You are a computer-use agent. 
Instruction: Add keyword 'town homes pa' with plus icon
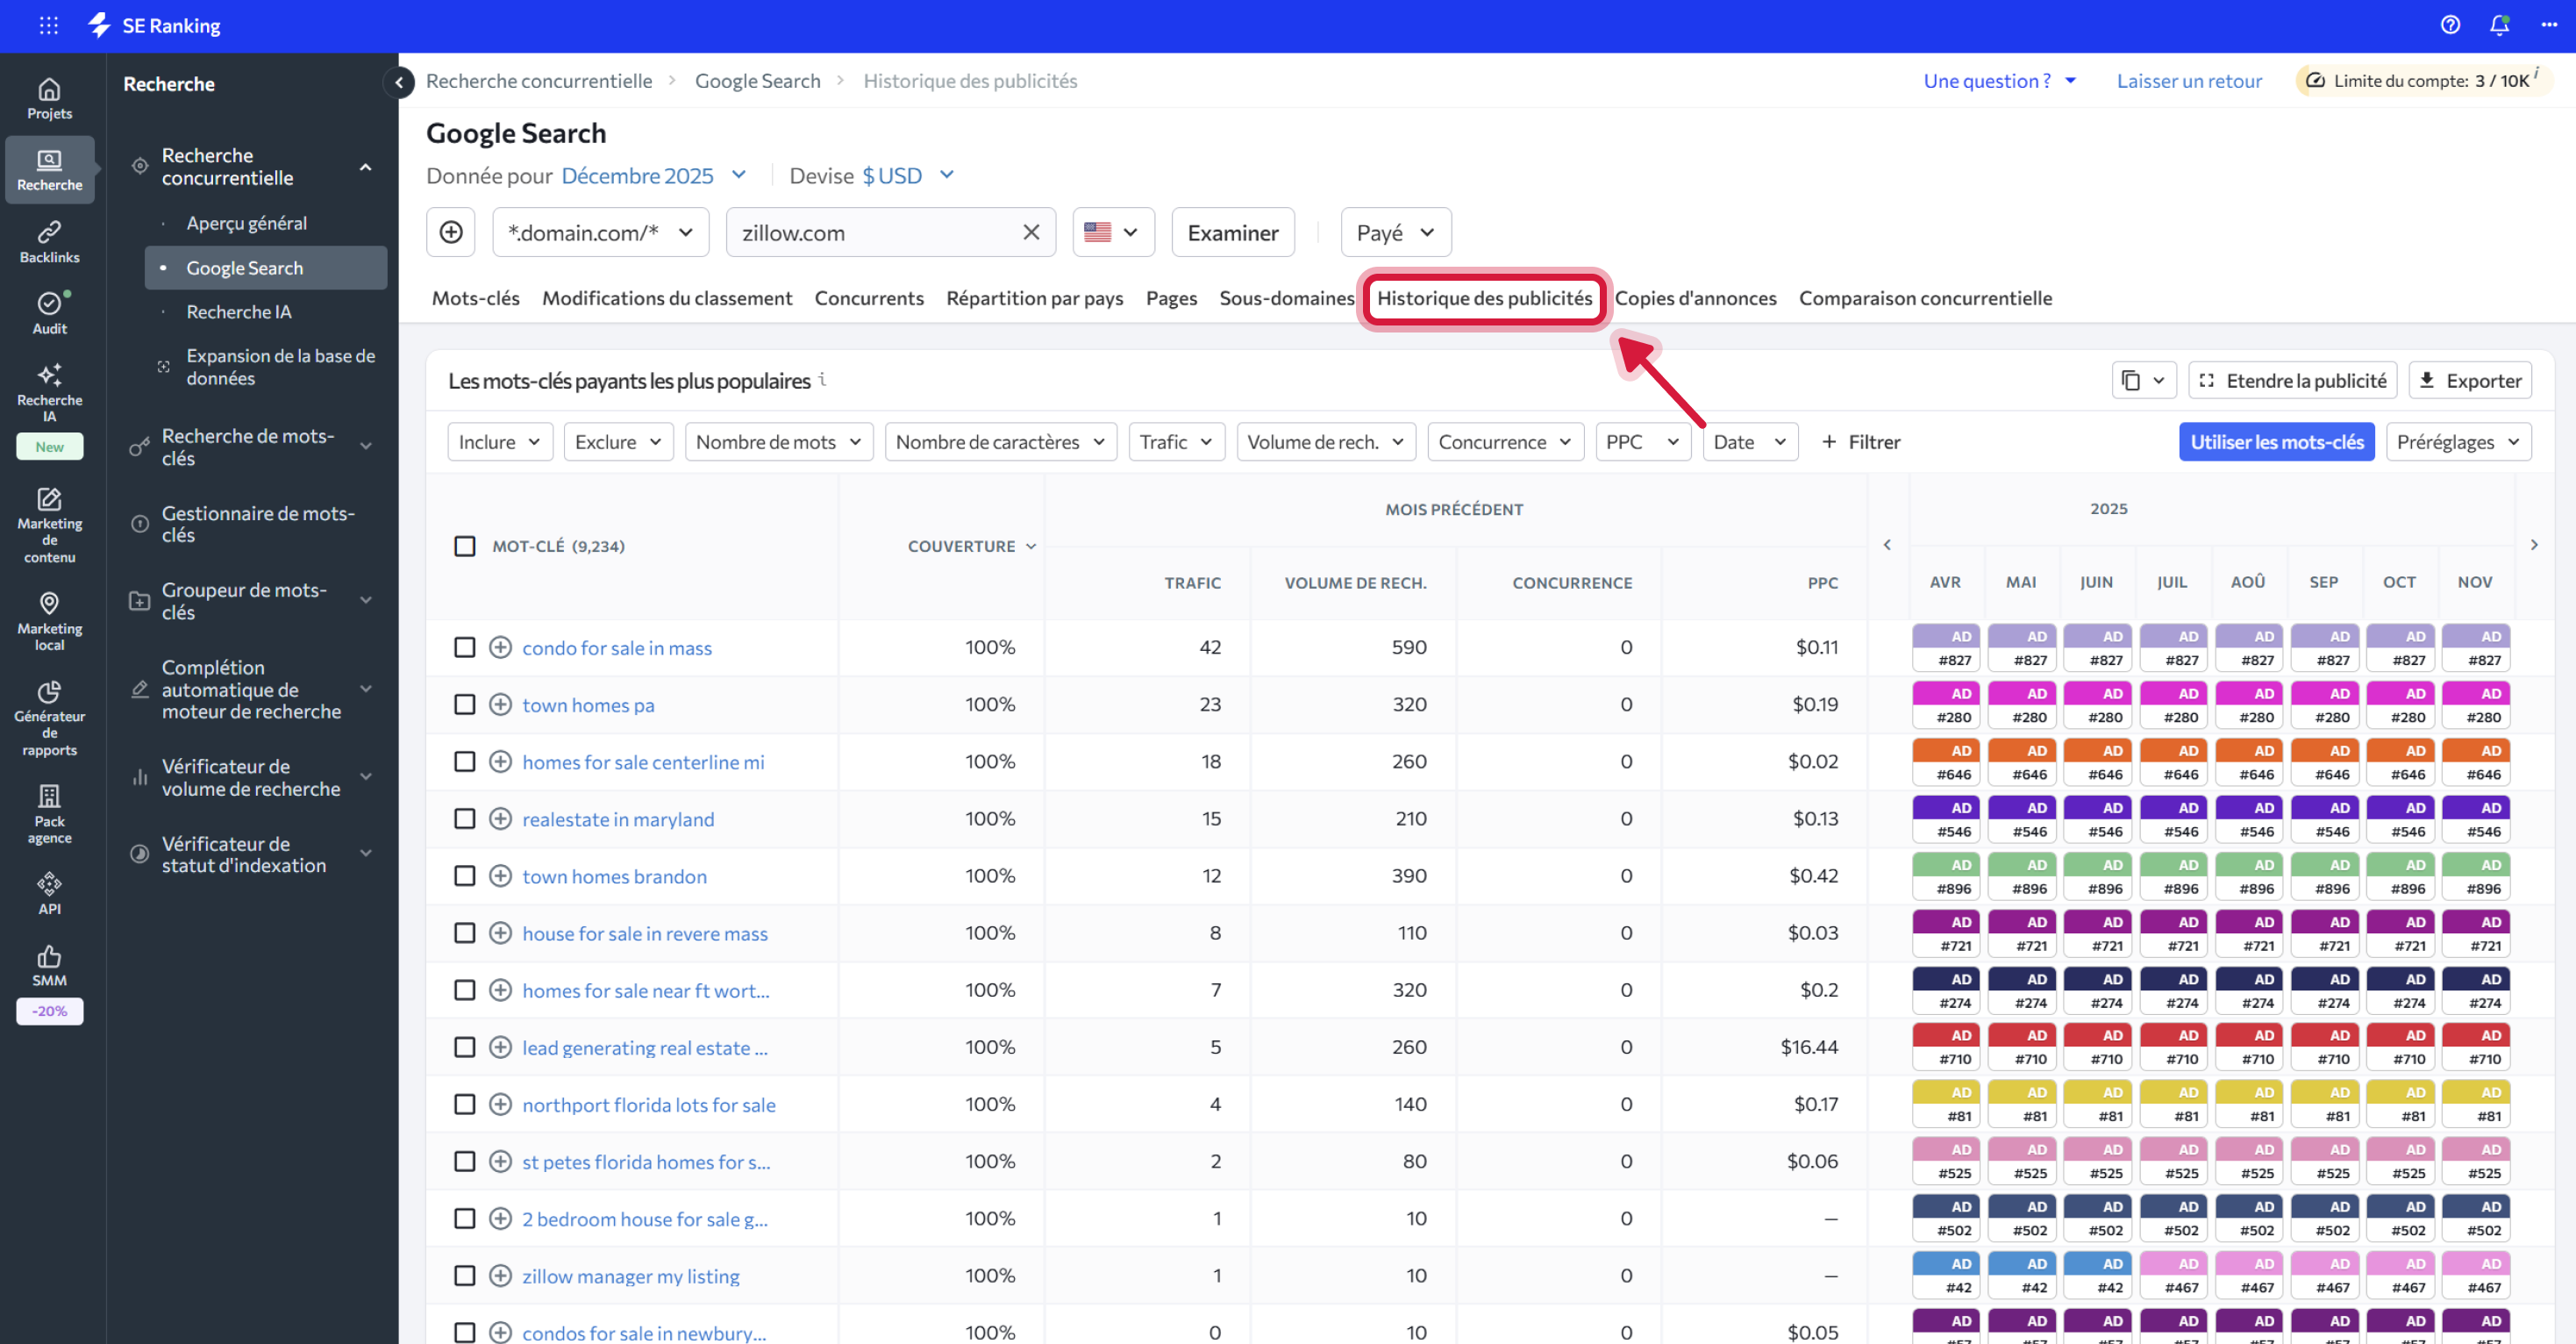pyautogui.click(x=500, y=704)
